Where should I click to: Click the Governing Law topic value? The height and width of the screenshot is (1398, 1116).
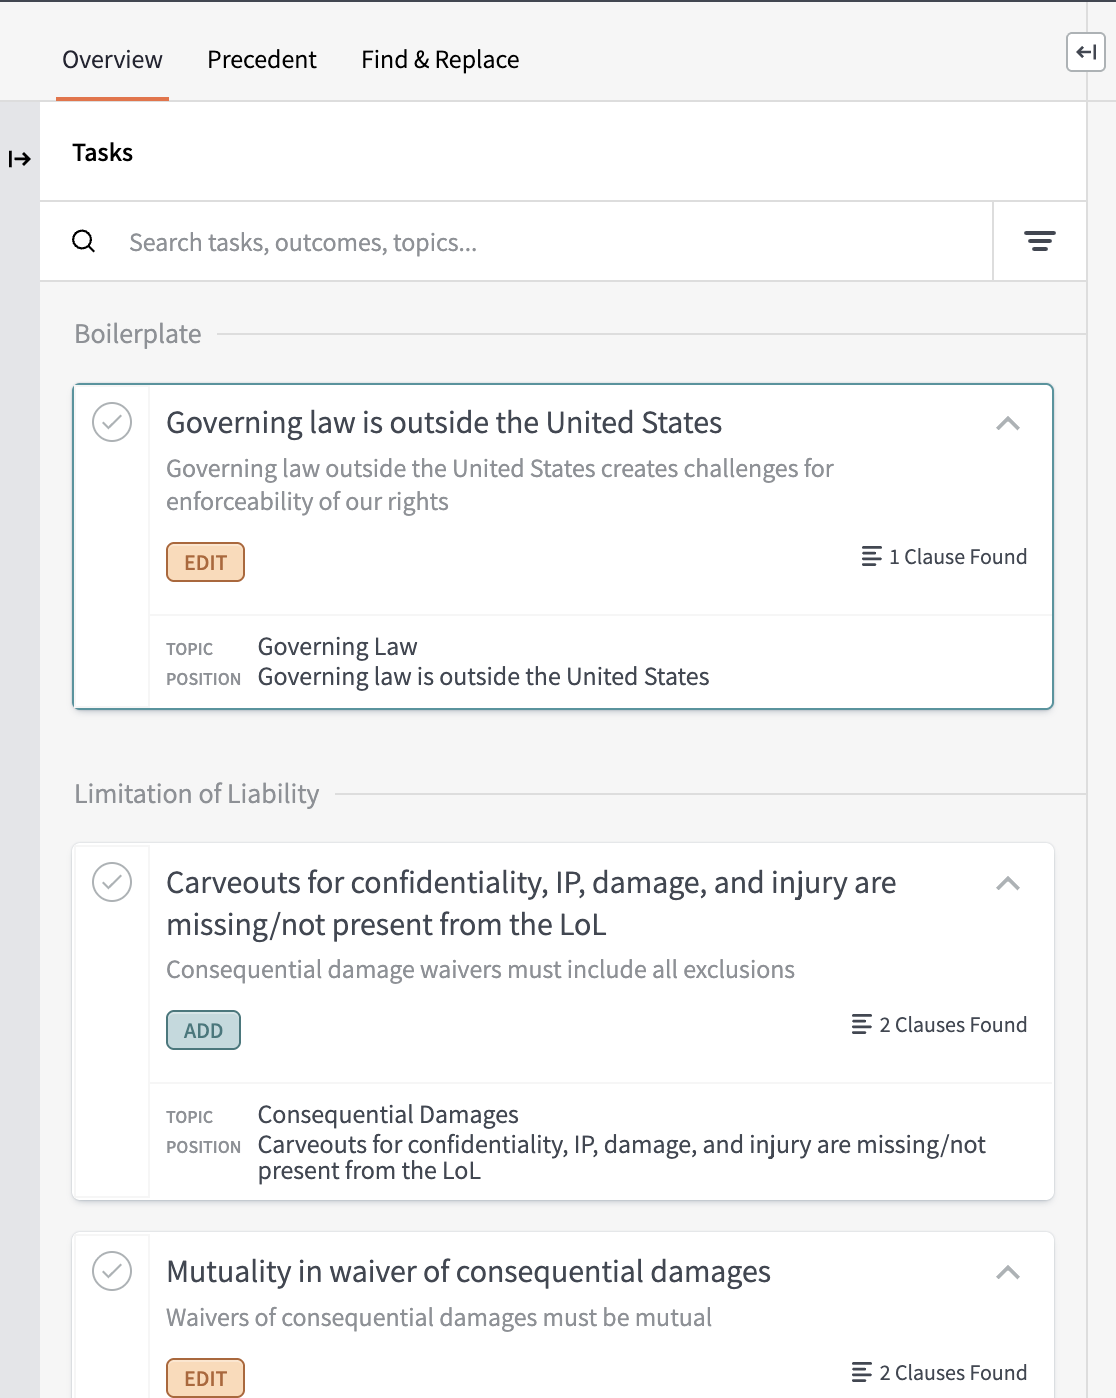(x=337, y=647)
